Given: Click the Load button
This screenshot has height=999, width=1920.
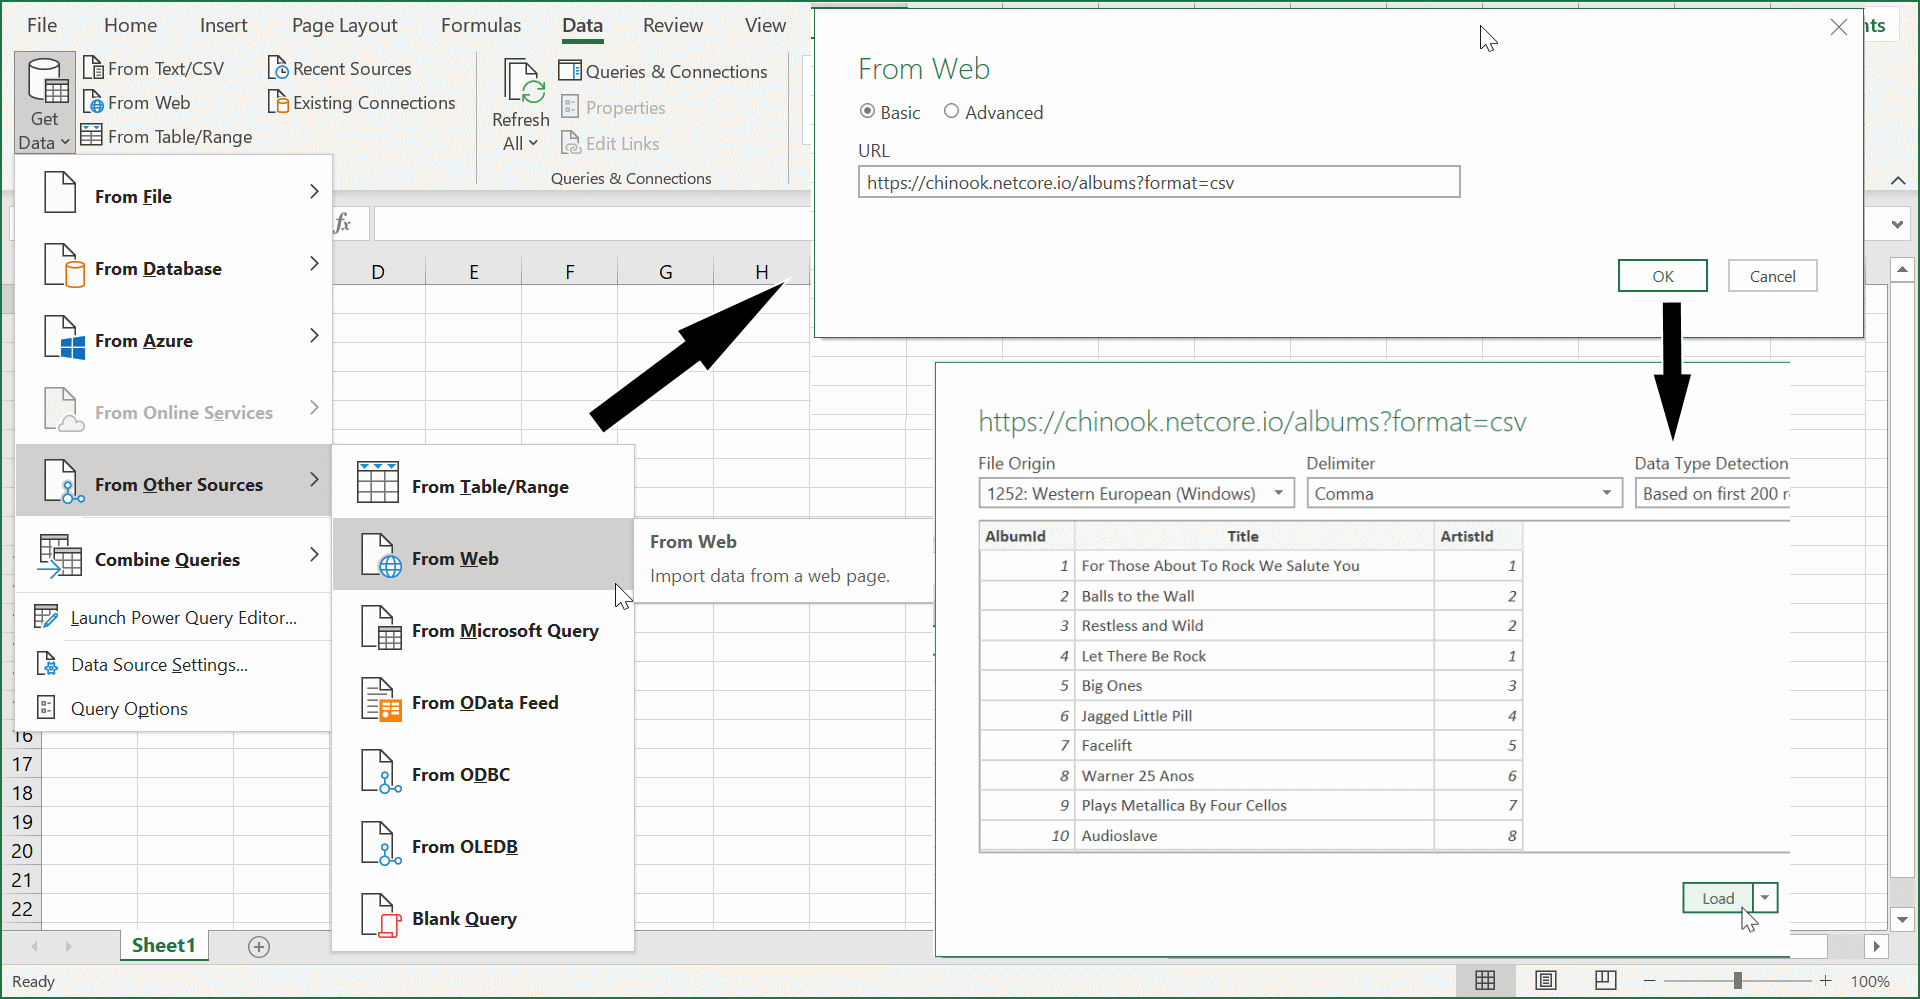Looking at the screenshot, I should [x=1718, y=898].
